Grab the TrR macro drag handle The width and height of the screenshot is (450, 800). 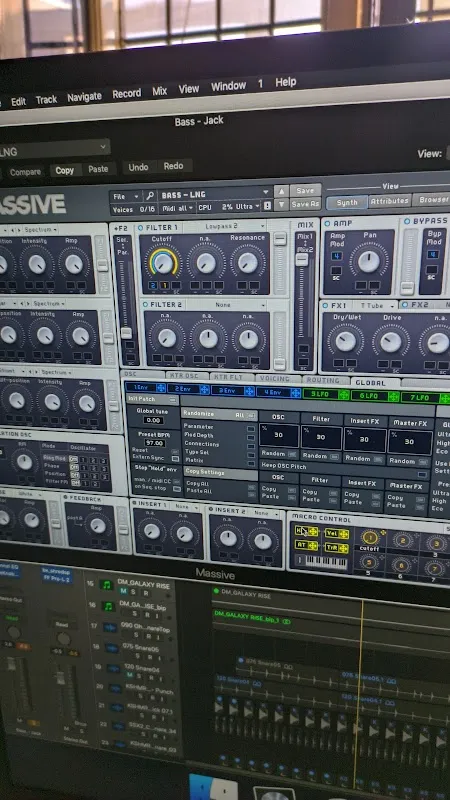pyautogui.click(x=343, y=548)
